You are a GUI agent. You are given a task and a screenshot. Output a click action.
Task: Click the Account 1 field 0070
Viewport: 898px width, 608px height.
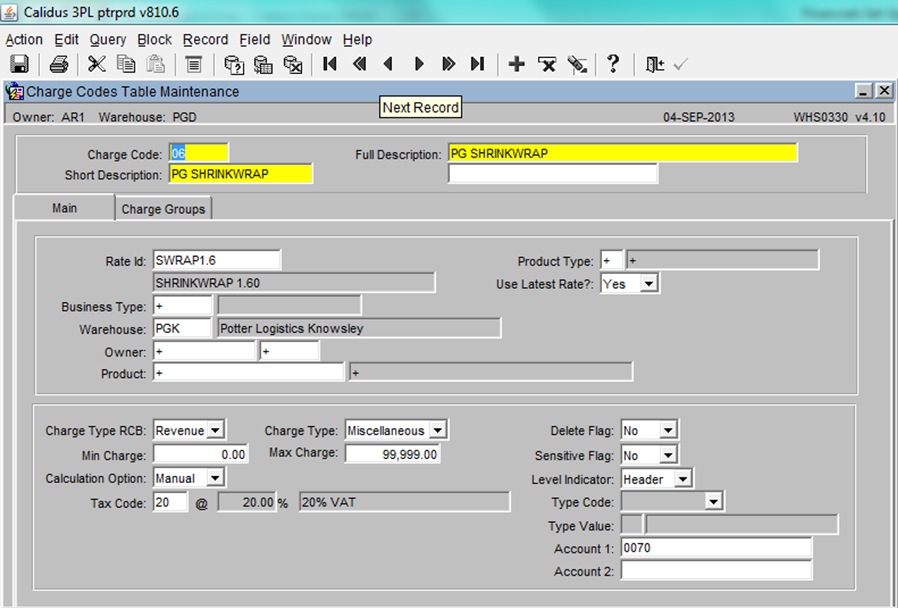(x=716, y=548)
